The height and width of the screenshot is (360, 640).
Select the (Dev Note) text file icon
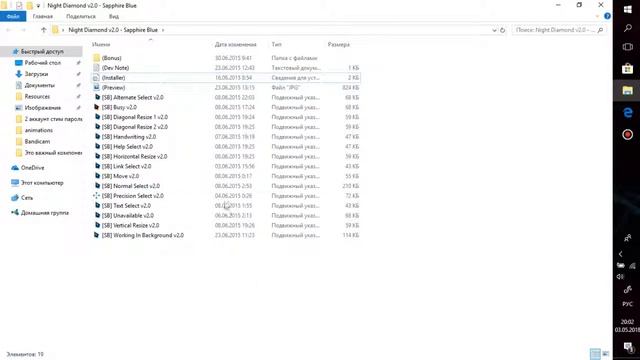(96, 68)
